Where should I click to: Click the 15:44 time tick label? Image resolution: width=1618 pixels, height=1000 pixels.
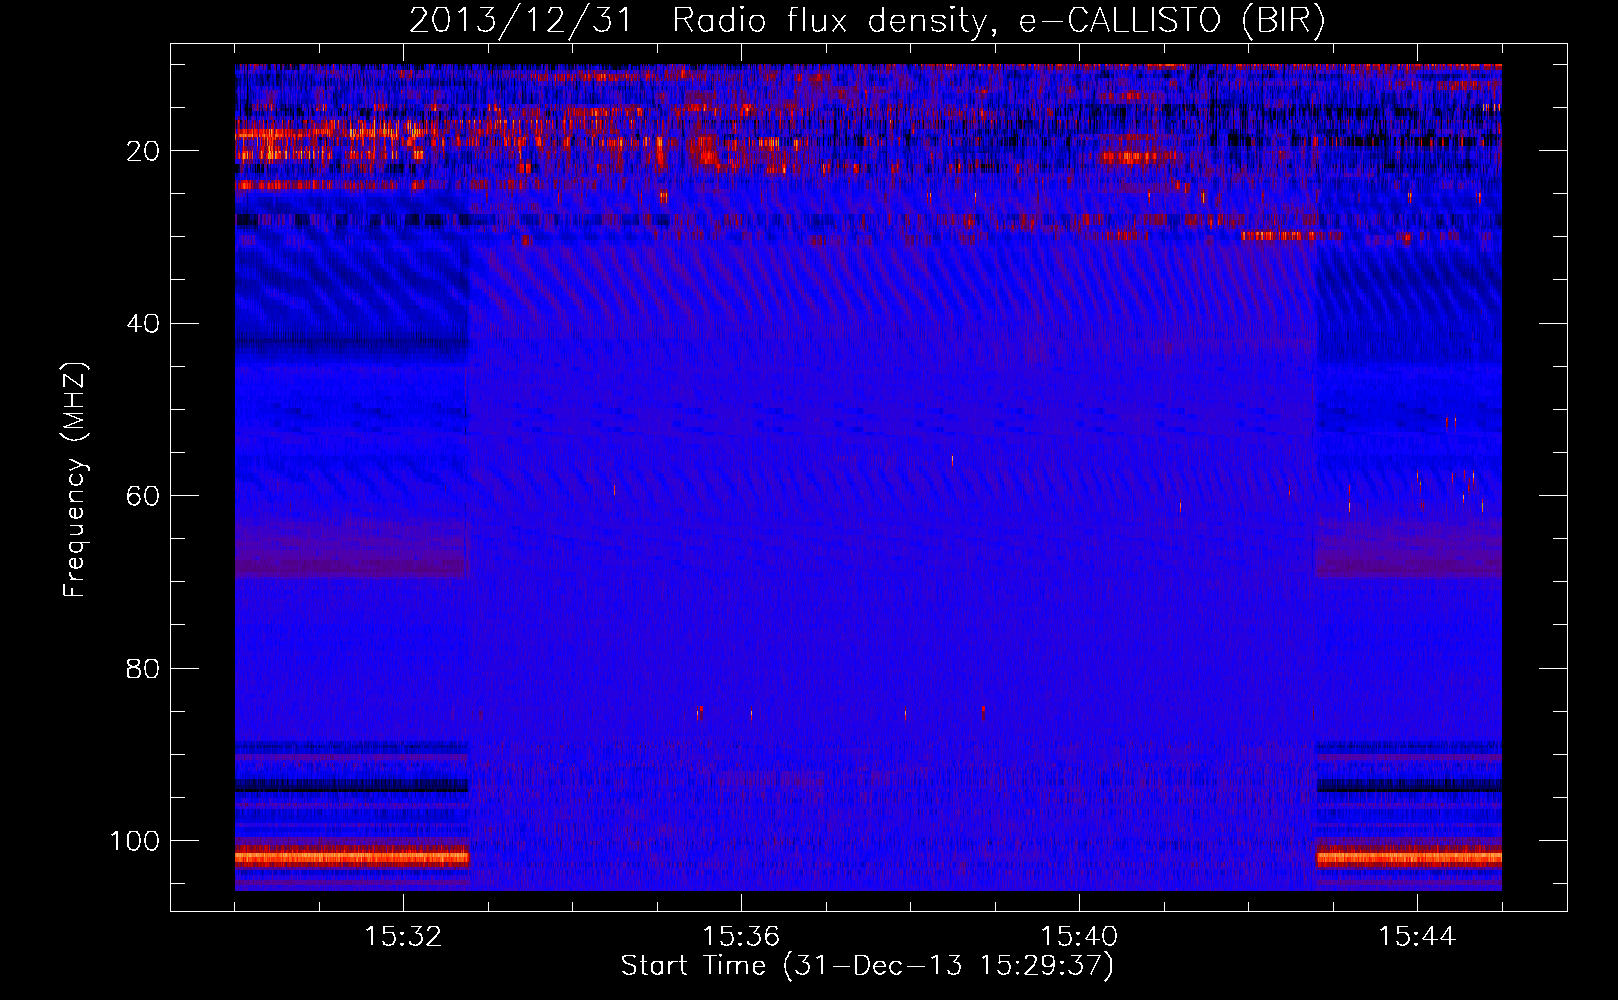click(1417, 937)
